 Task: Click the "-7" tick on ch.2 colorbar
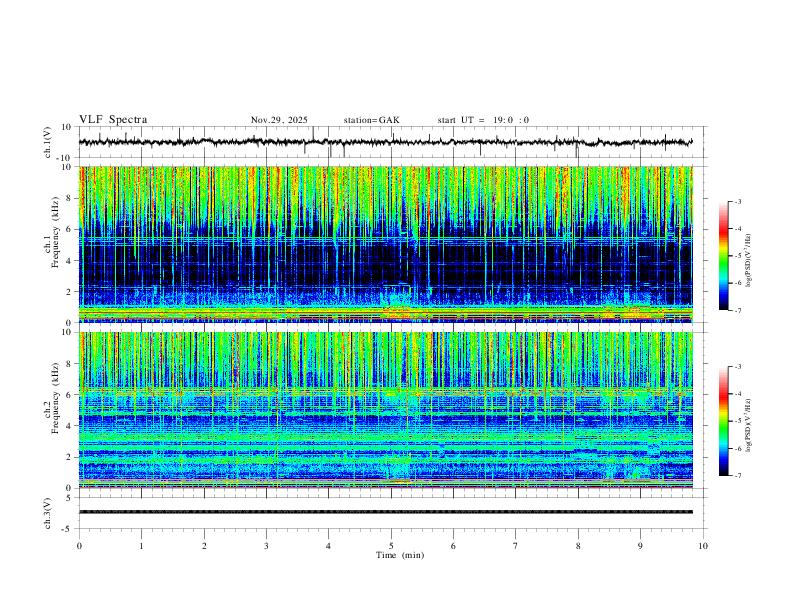(737, 476)
